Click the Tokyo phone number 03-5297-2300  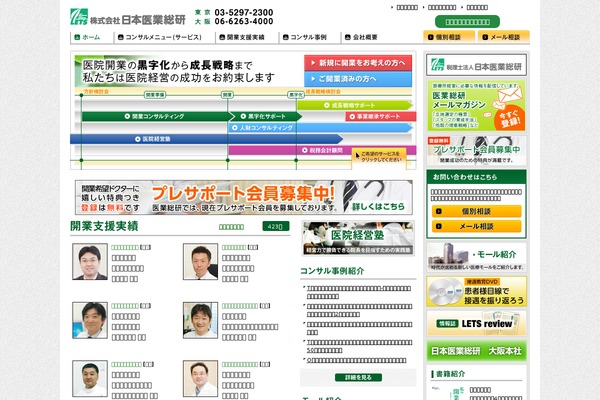[x=244, y=13]
